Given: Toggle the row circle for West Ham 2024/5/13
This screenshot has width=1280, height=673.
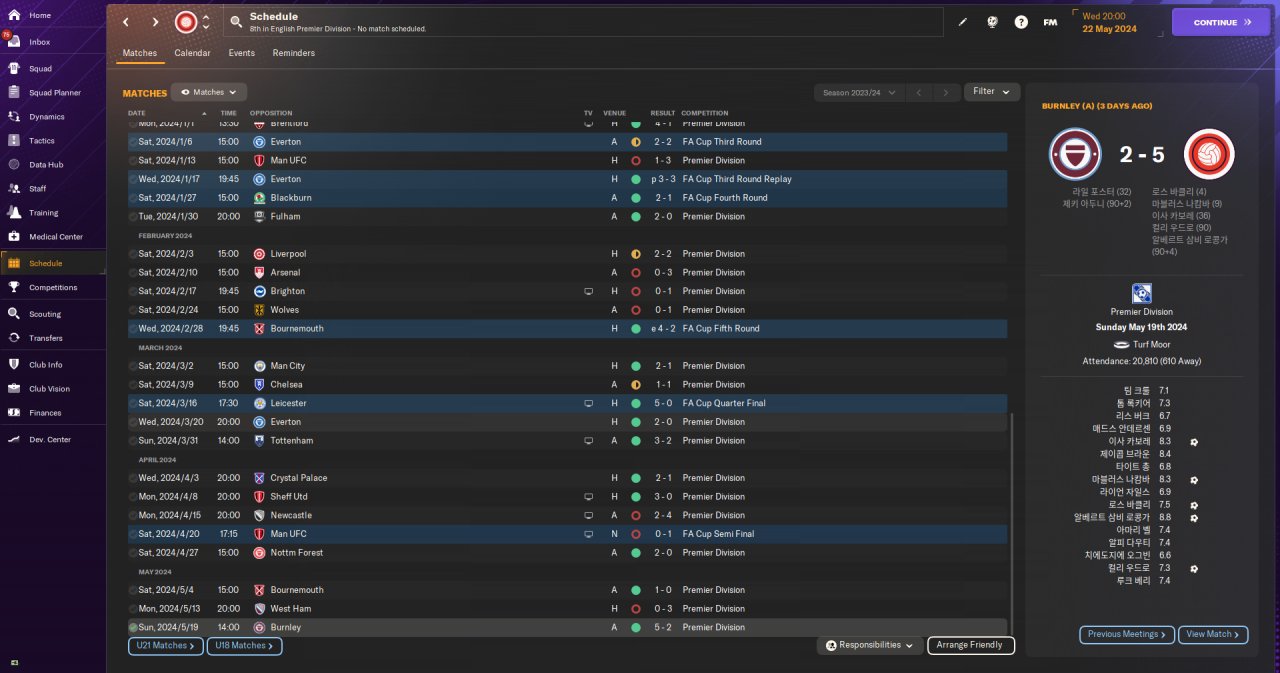Looking at the screenshot, I should 133,609.
